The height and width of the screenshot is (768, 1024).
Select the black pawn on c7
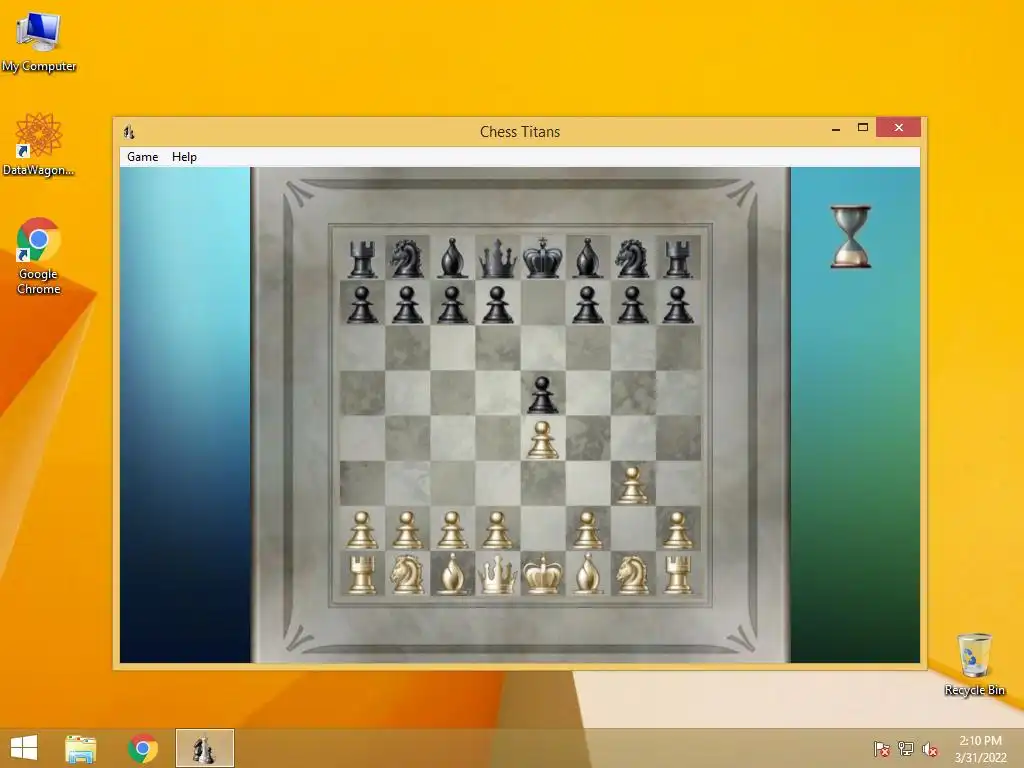click(x=453, y=305)
